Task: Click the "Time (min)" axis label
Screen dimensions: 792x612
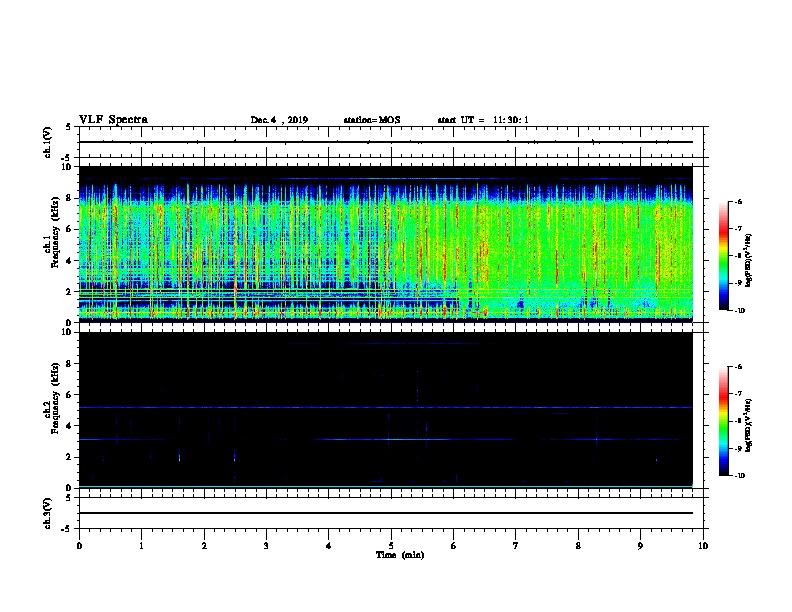Action: pos(400,555)
